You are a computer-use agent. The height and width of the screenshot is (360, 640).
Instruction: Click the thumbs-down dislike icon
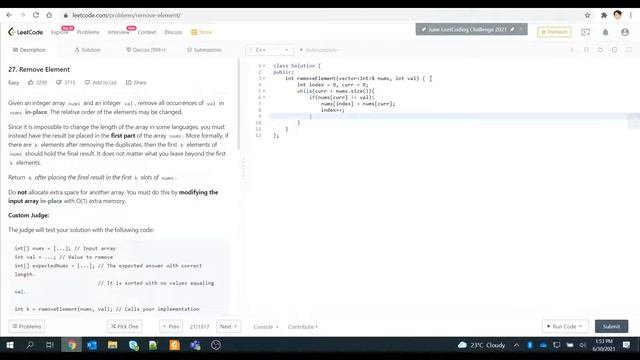point(59,82)
